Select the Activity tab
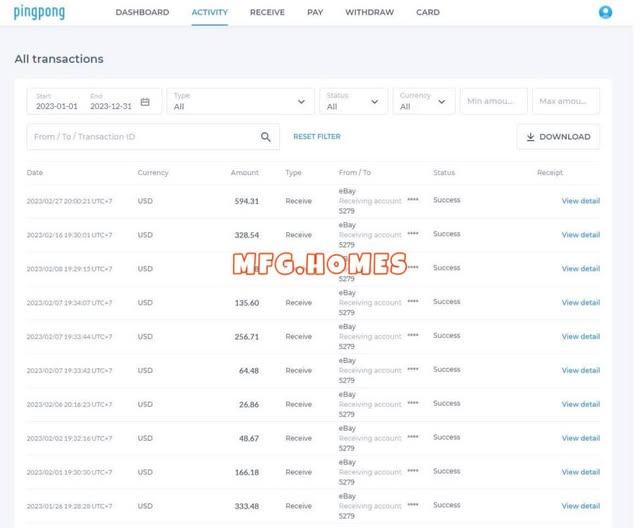This screenshot has width=640, height=528. tap(209, 12)
